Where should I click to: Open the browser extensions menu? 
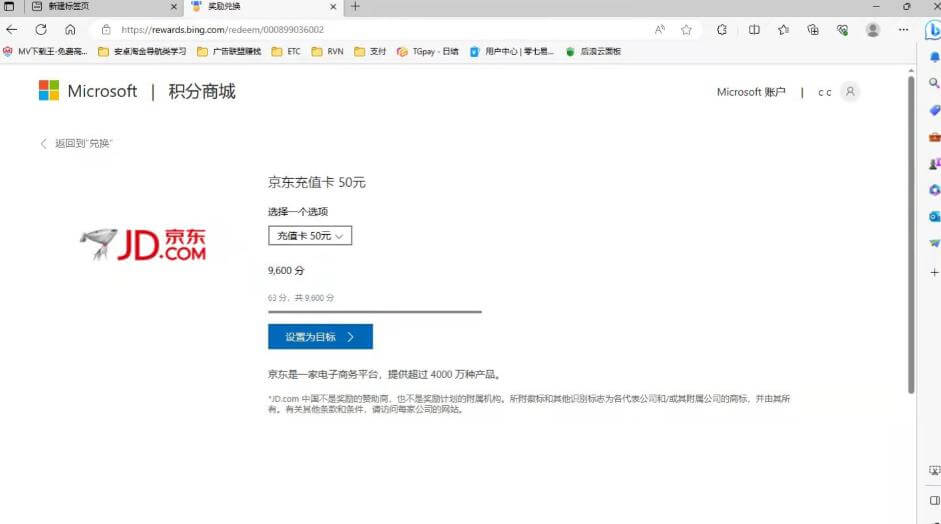[722, 29]
